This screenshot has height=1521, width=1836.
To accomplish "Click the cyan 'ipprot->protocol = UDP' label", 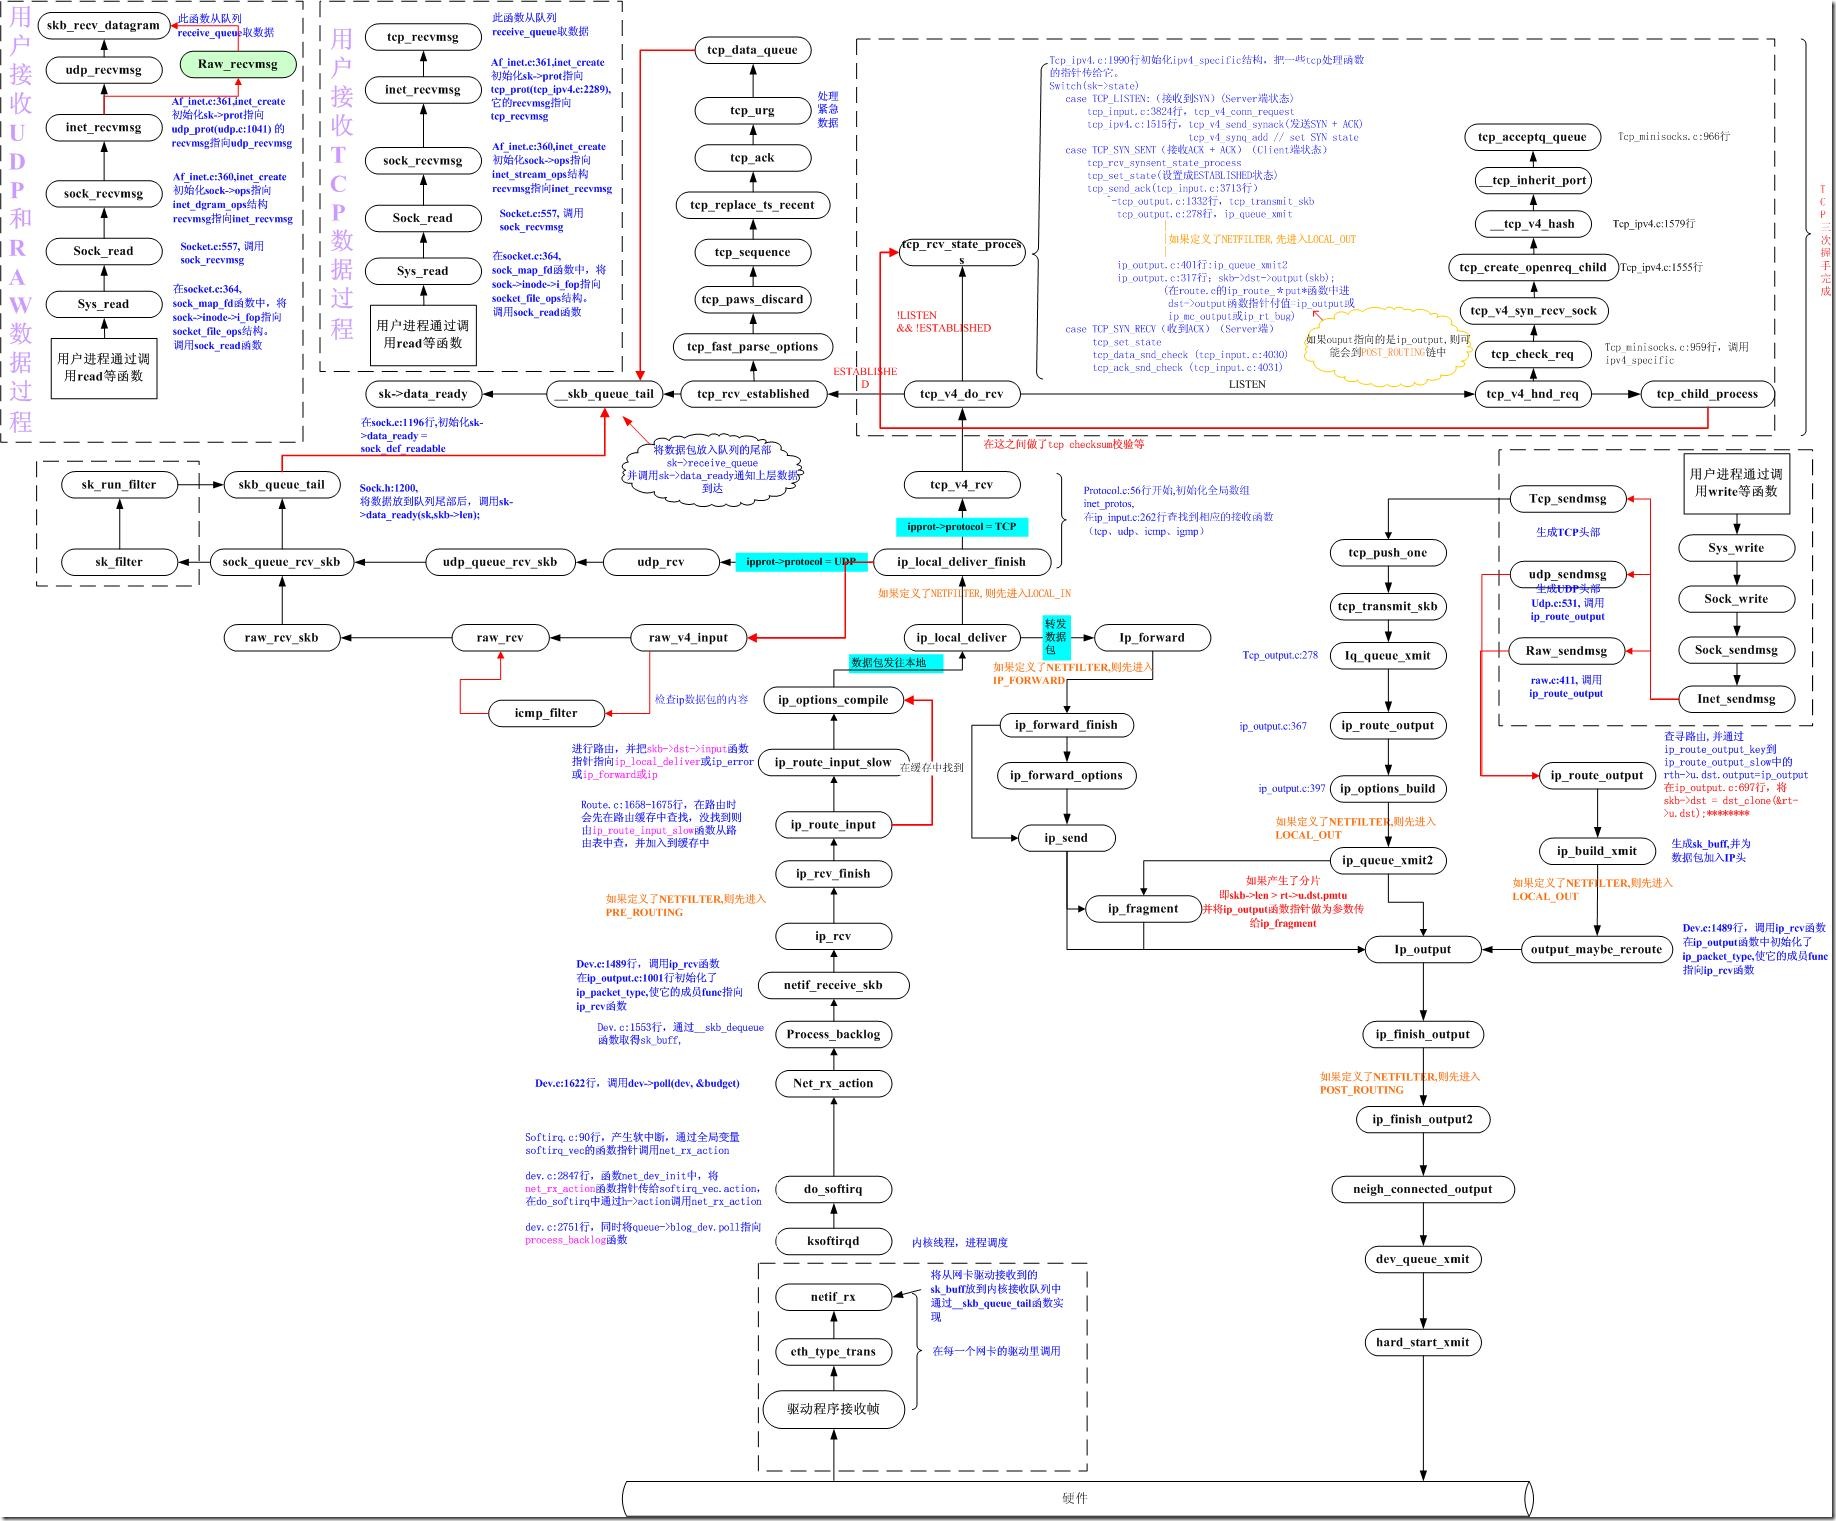I will point(803,562).
